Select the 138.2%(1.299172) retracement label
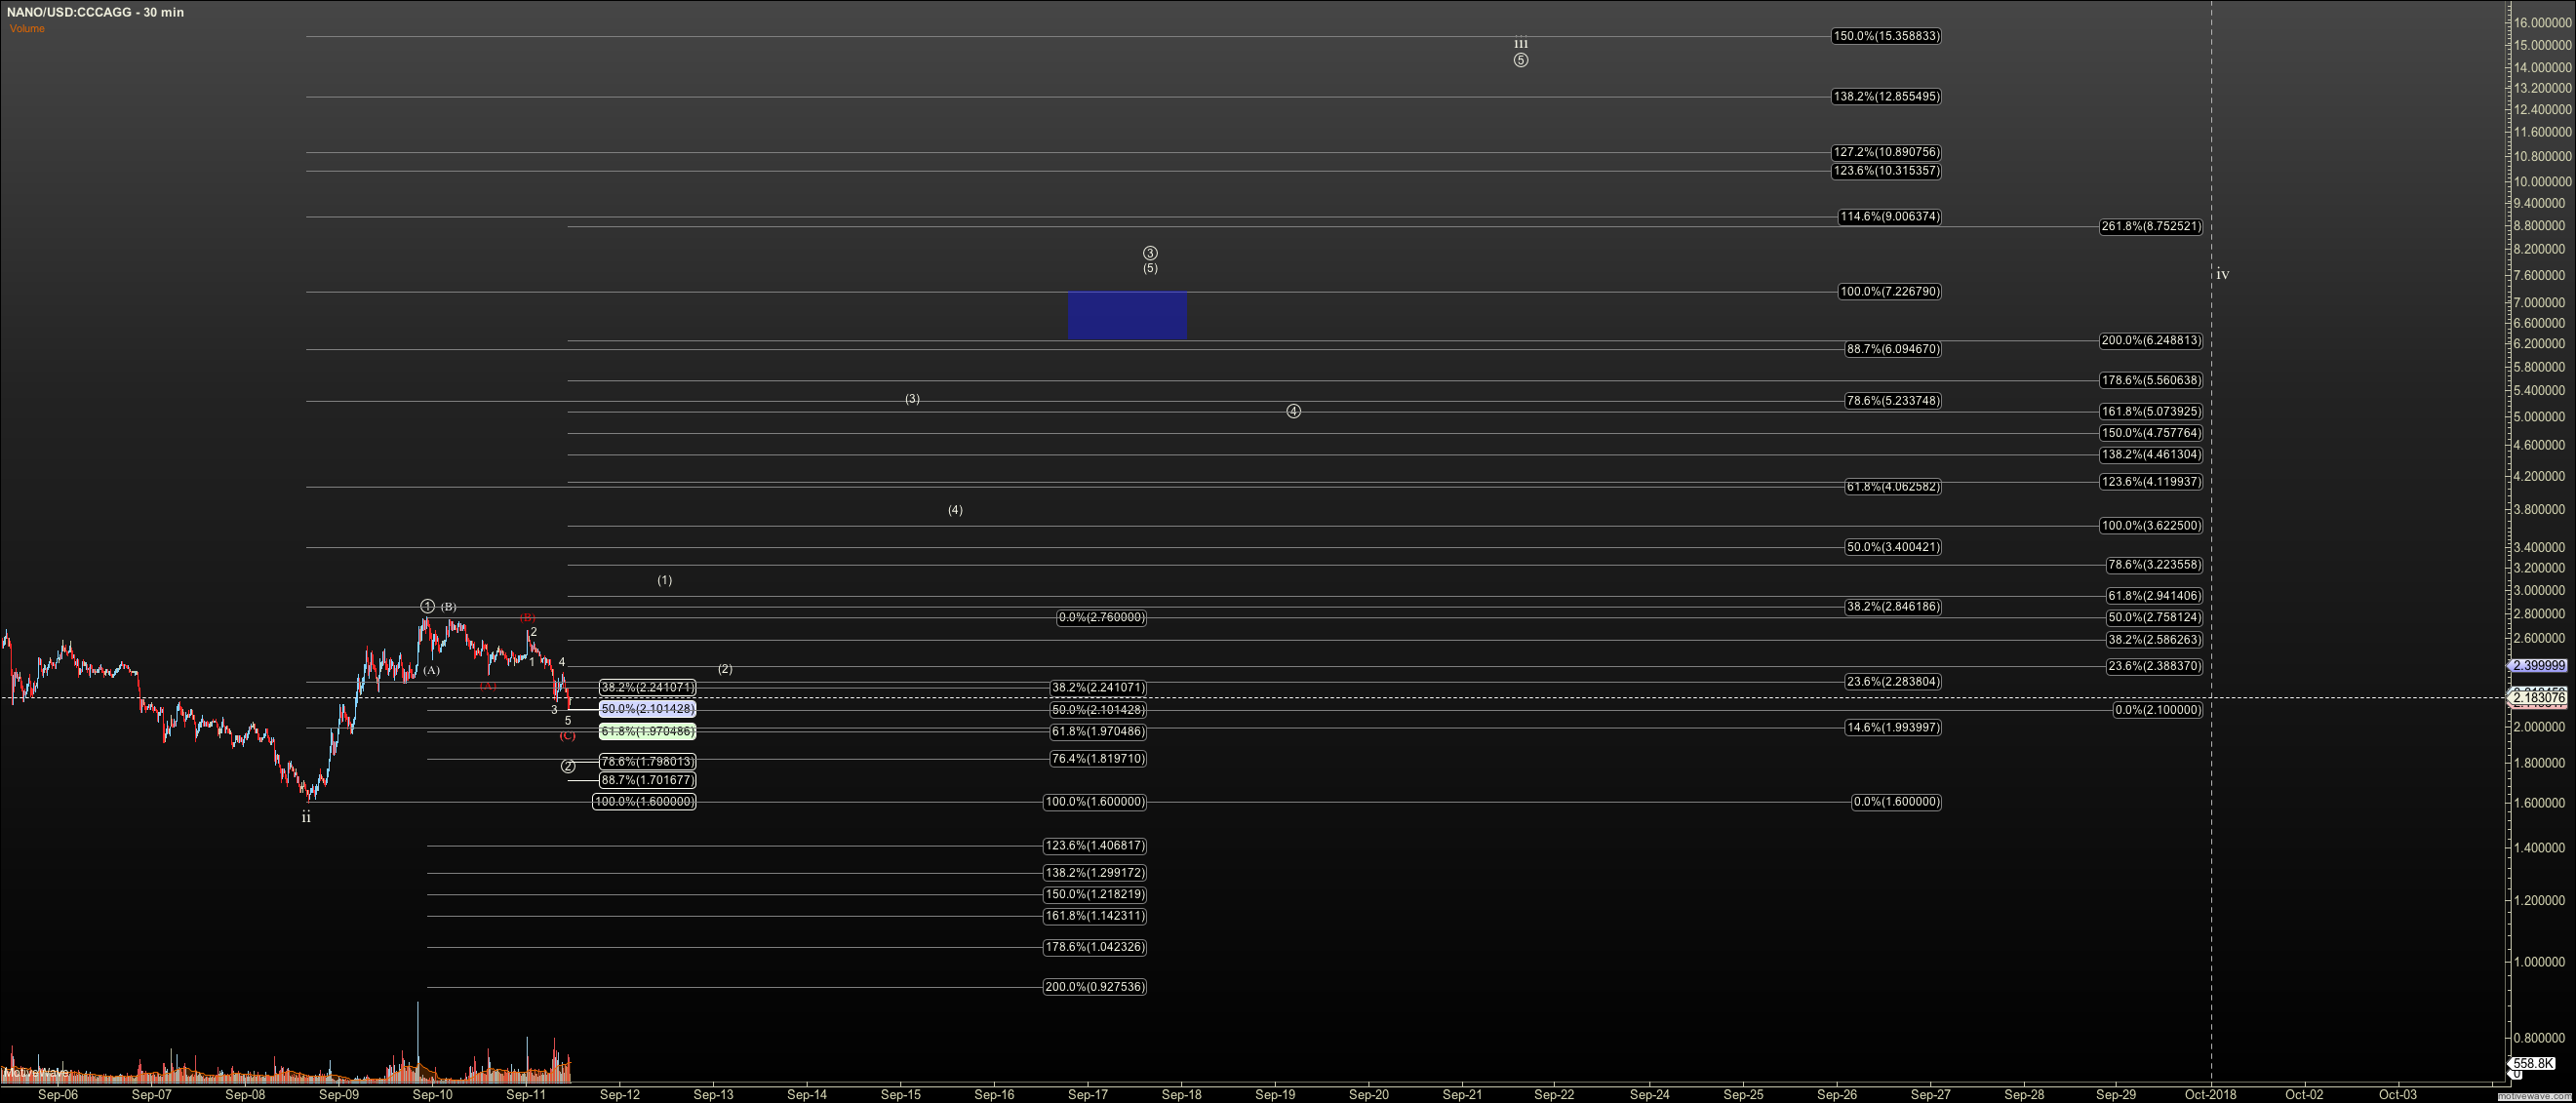The height and width of the screenshot is (1103, 2576). click(x=1095, y=873)
